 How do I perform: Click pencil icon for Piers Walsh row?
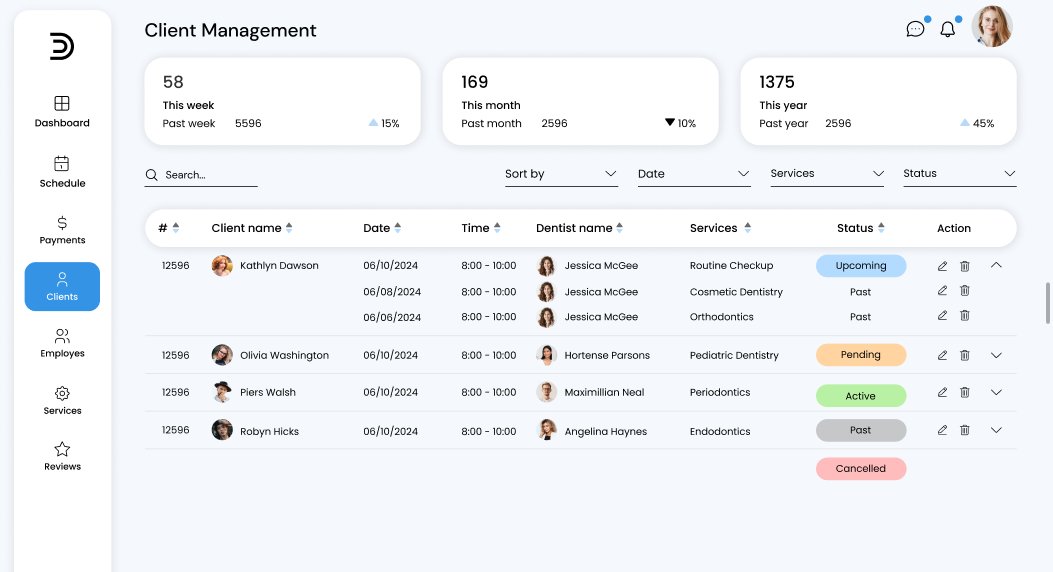coord(942,393)
